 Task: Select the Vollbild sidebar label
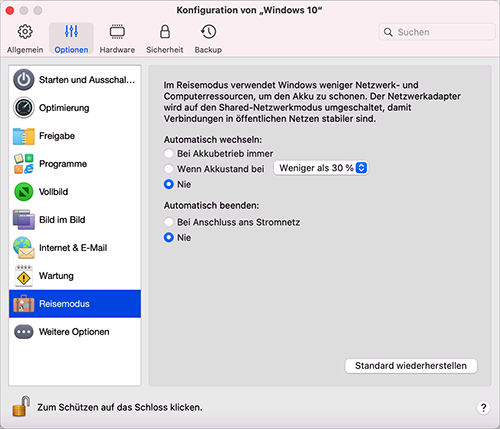53,192
